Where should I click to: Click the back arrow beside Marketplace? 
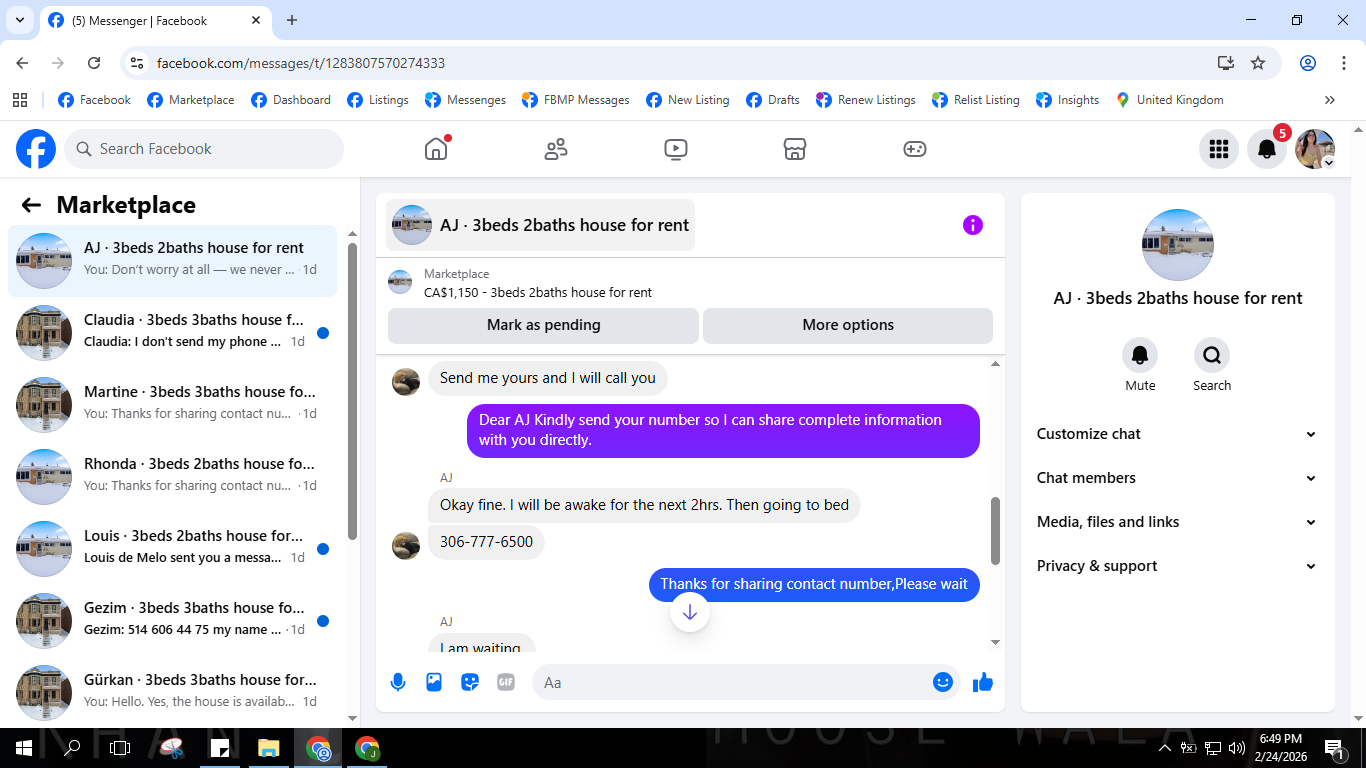coord(31,205)
